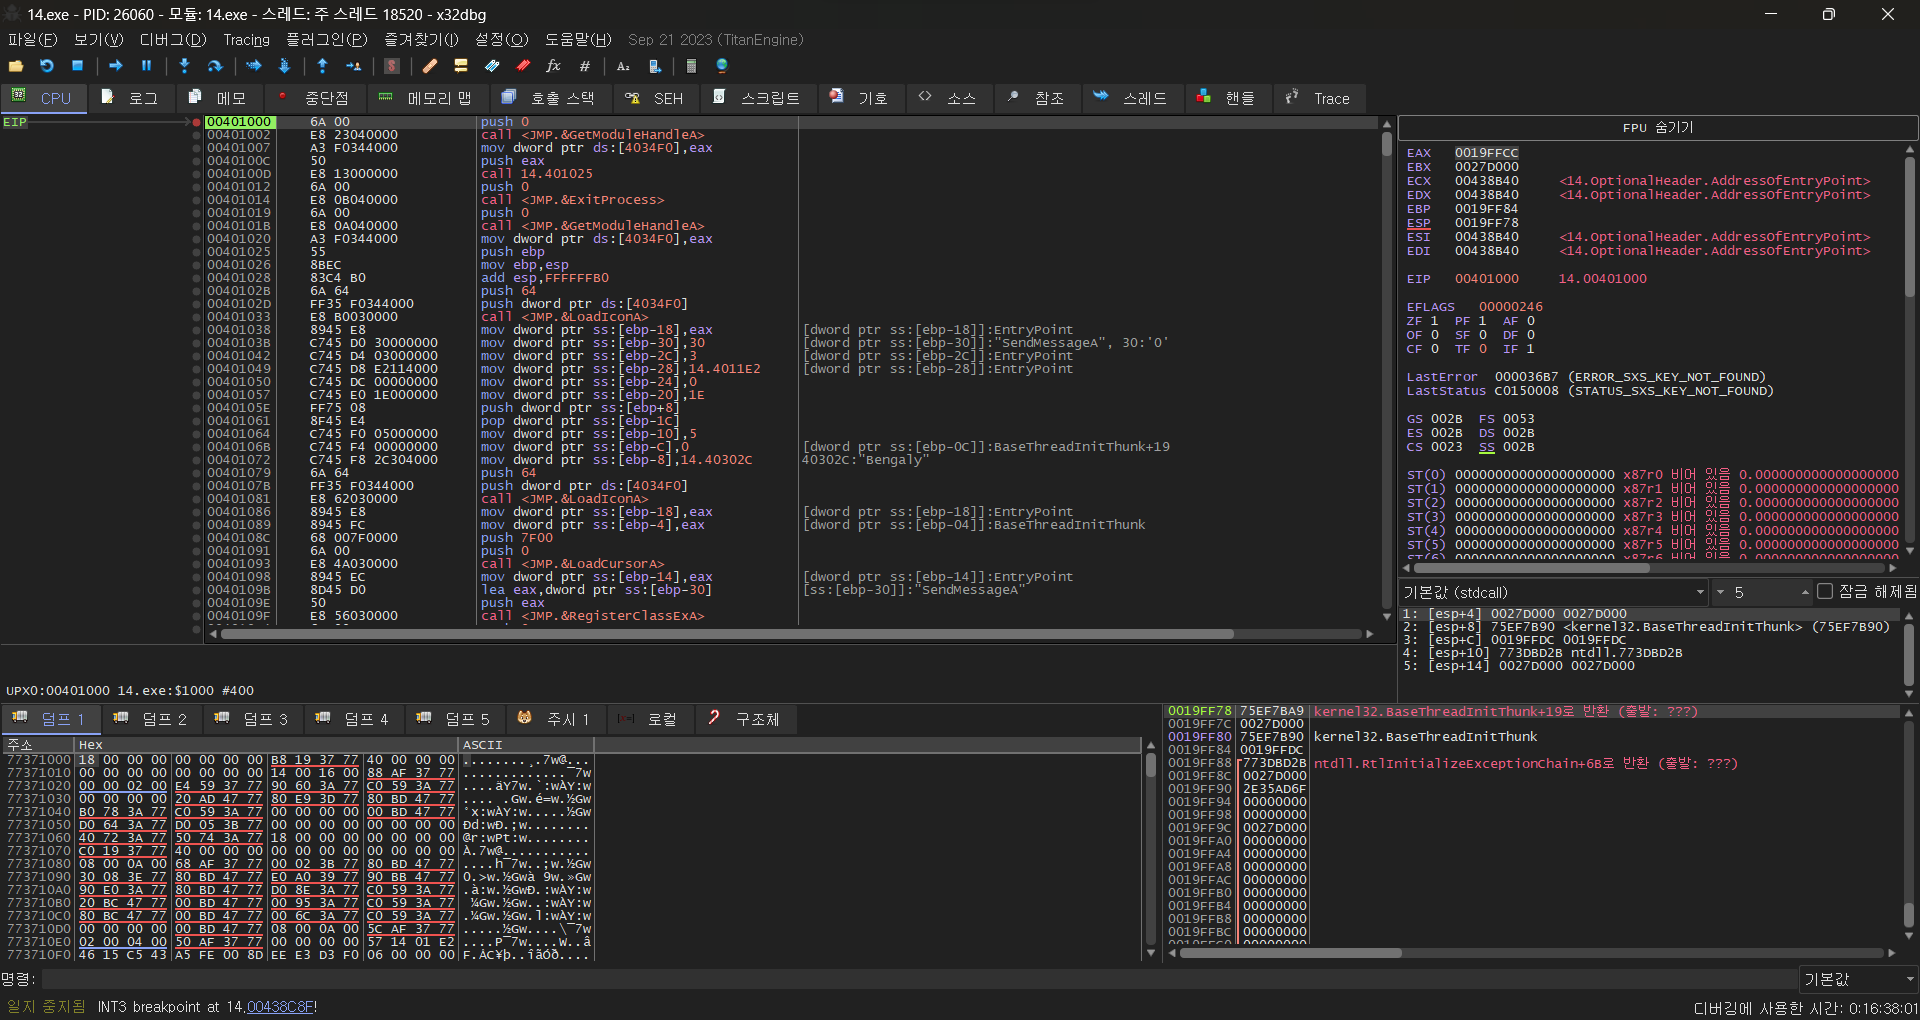1920x1020 pixels.
Task: Pause execution using the pause icon
Action: pyautogui.click(x=146, y=66)
